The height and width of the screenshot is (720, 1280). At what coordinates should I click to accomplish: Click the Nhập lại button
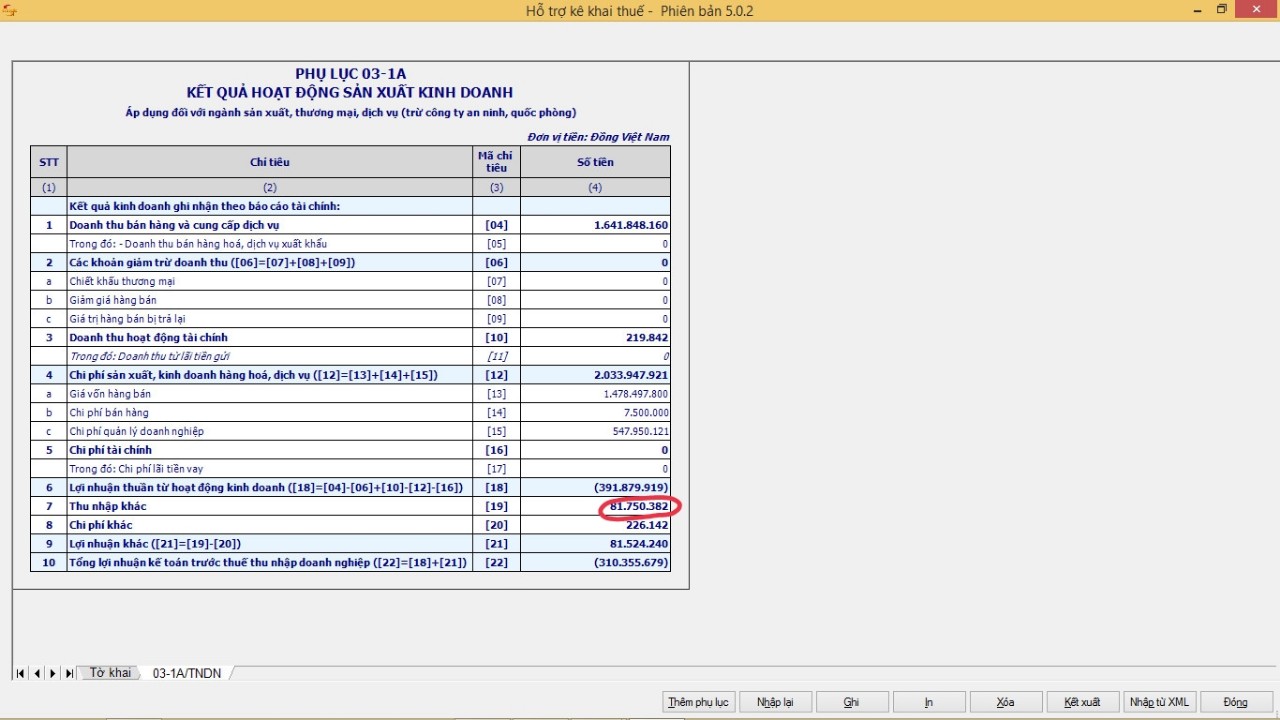pyautogui.click(x=775, y=702)
